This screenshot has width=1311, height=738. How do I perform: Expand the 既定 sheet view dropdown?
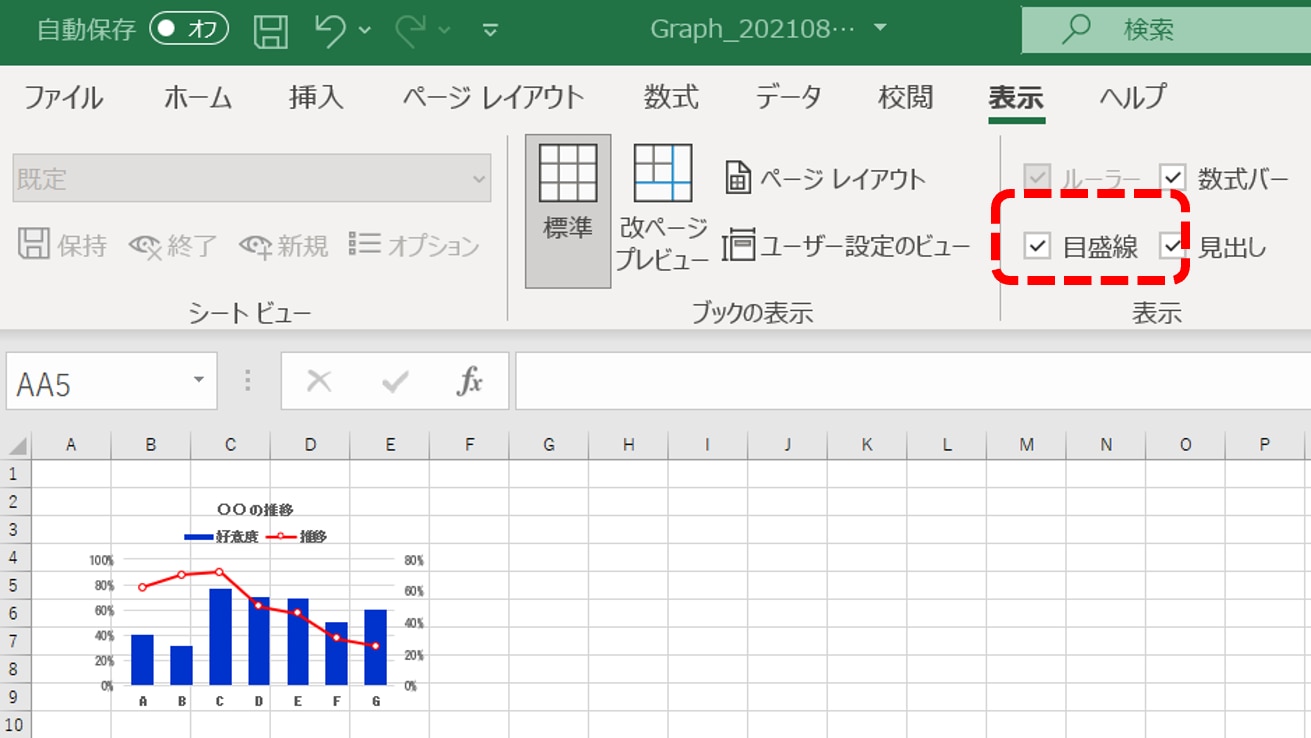pyautogui.click(x=479, y=179)
